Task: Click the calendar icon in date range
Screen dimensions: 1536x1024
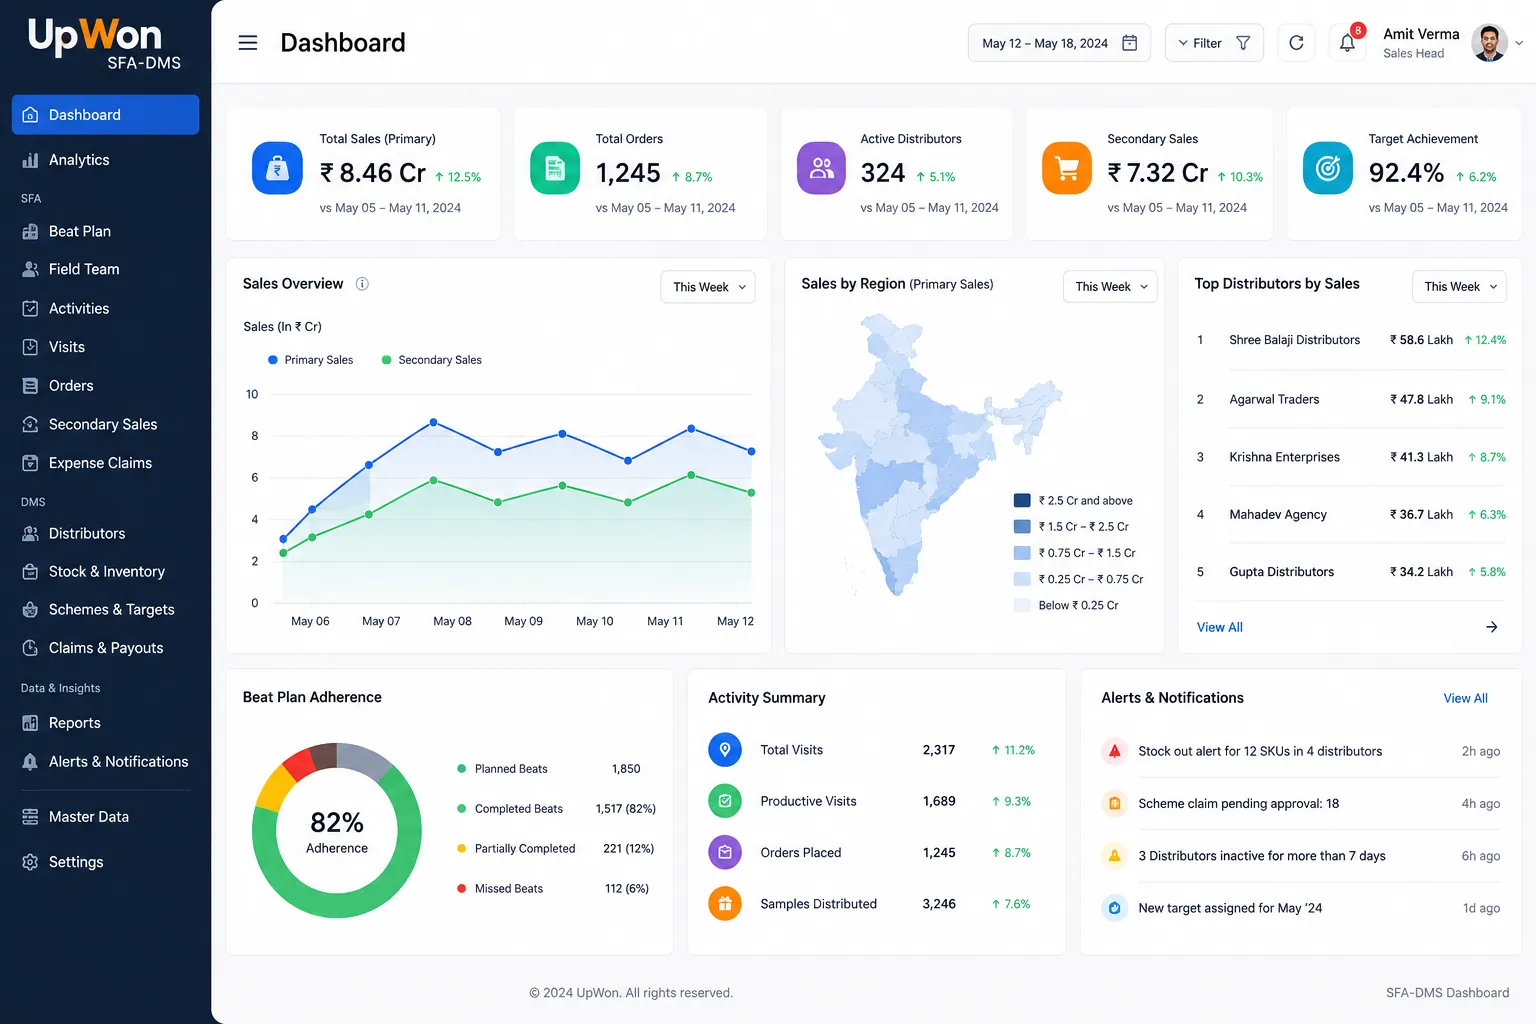Action: (x=1130, y=43)
